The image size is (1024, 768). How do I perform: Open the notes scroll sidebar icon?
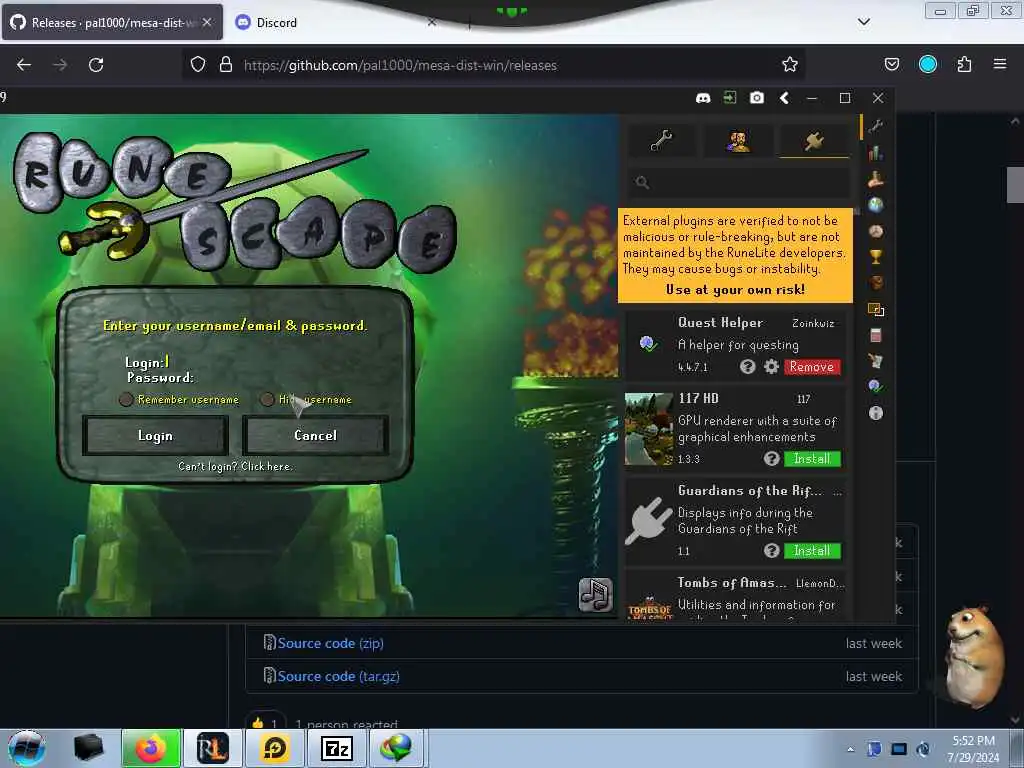coord(876,360)
